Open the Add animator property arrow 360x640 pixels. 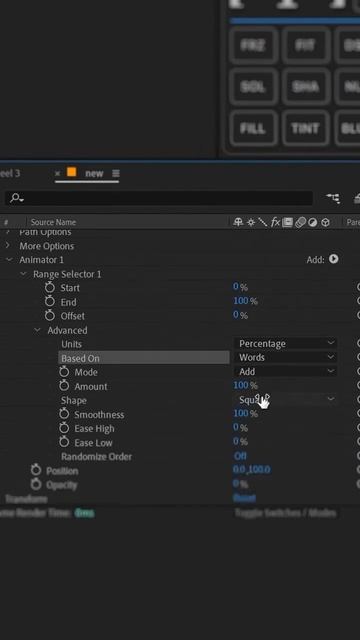333,259
